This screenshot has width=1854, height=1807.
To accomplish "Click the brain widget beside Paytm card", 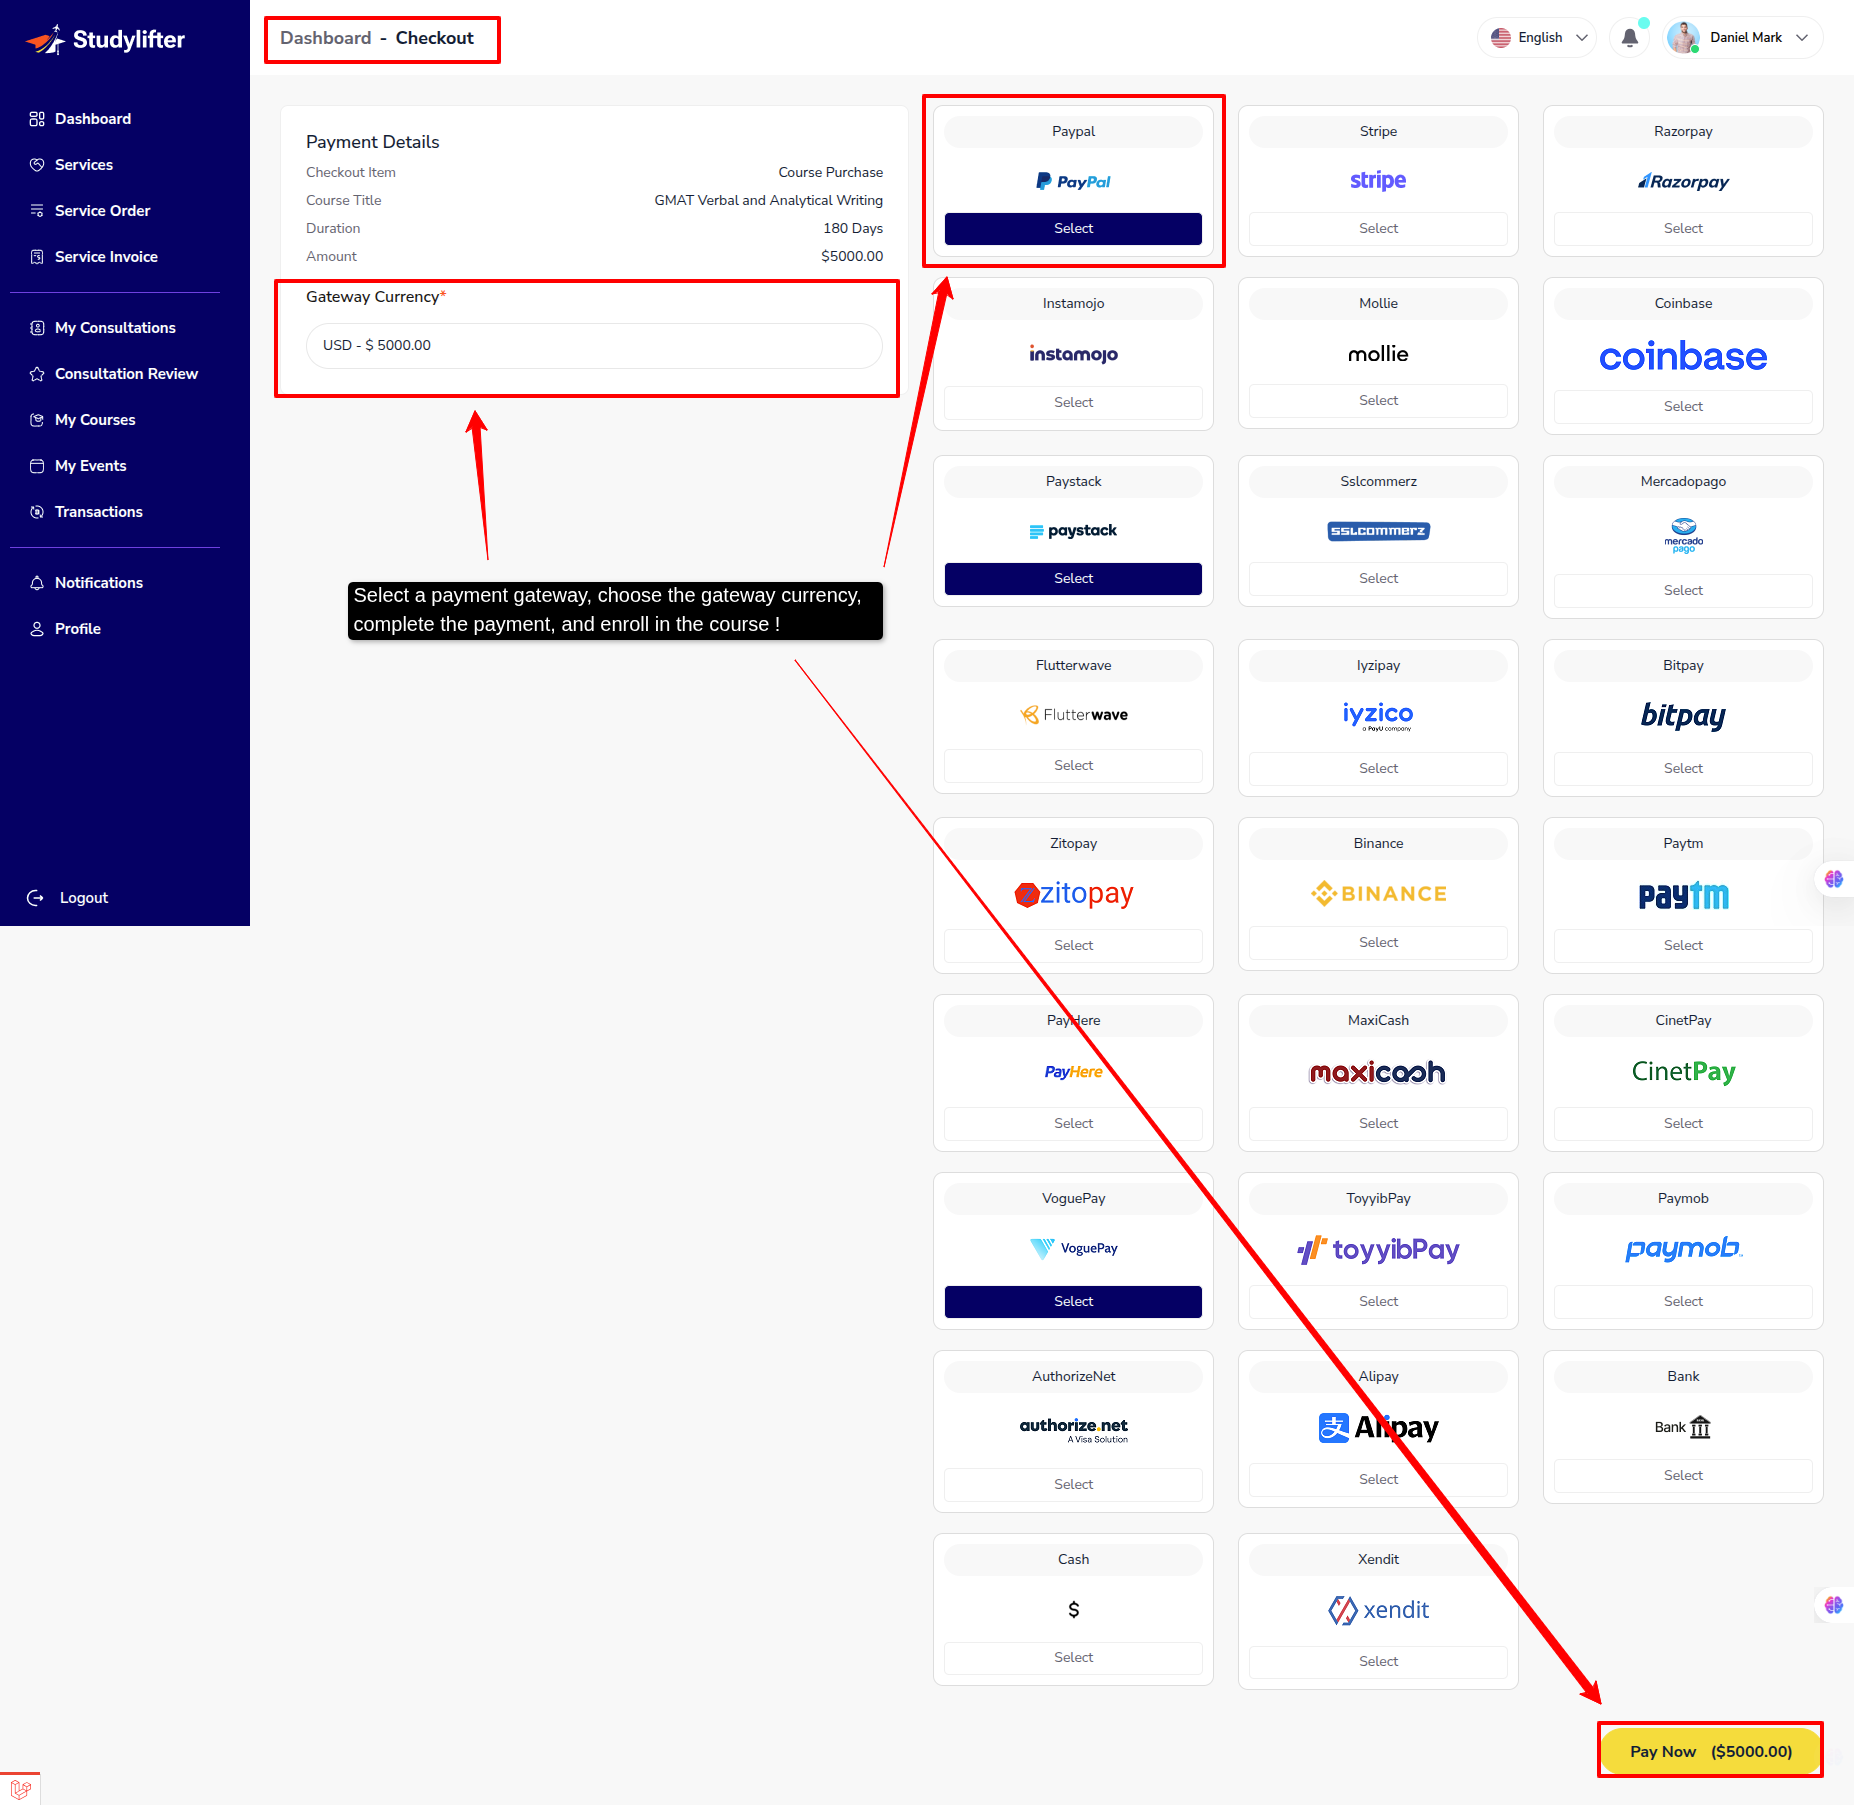I will pyautogui.click(x=1834, y=879).
